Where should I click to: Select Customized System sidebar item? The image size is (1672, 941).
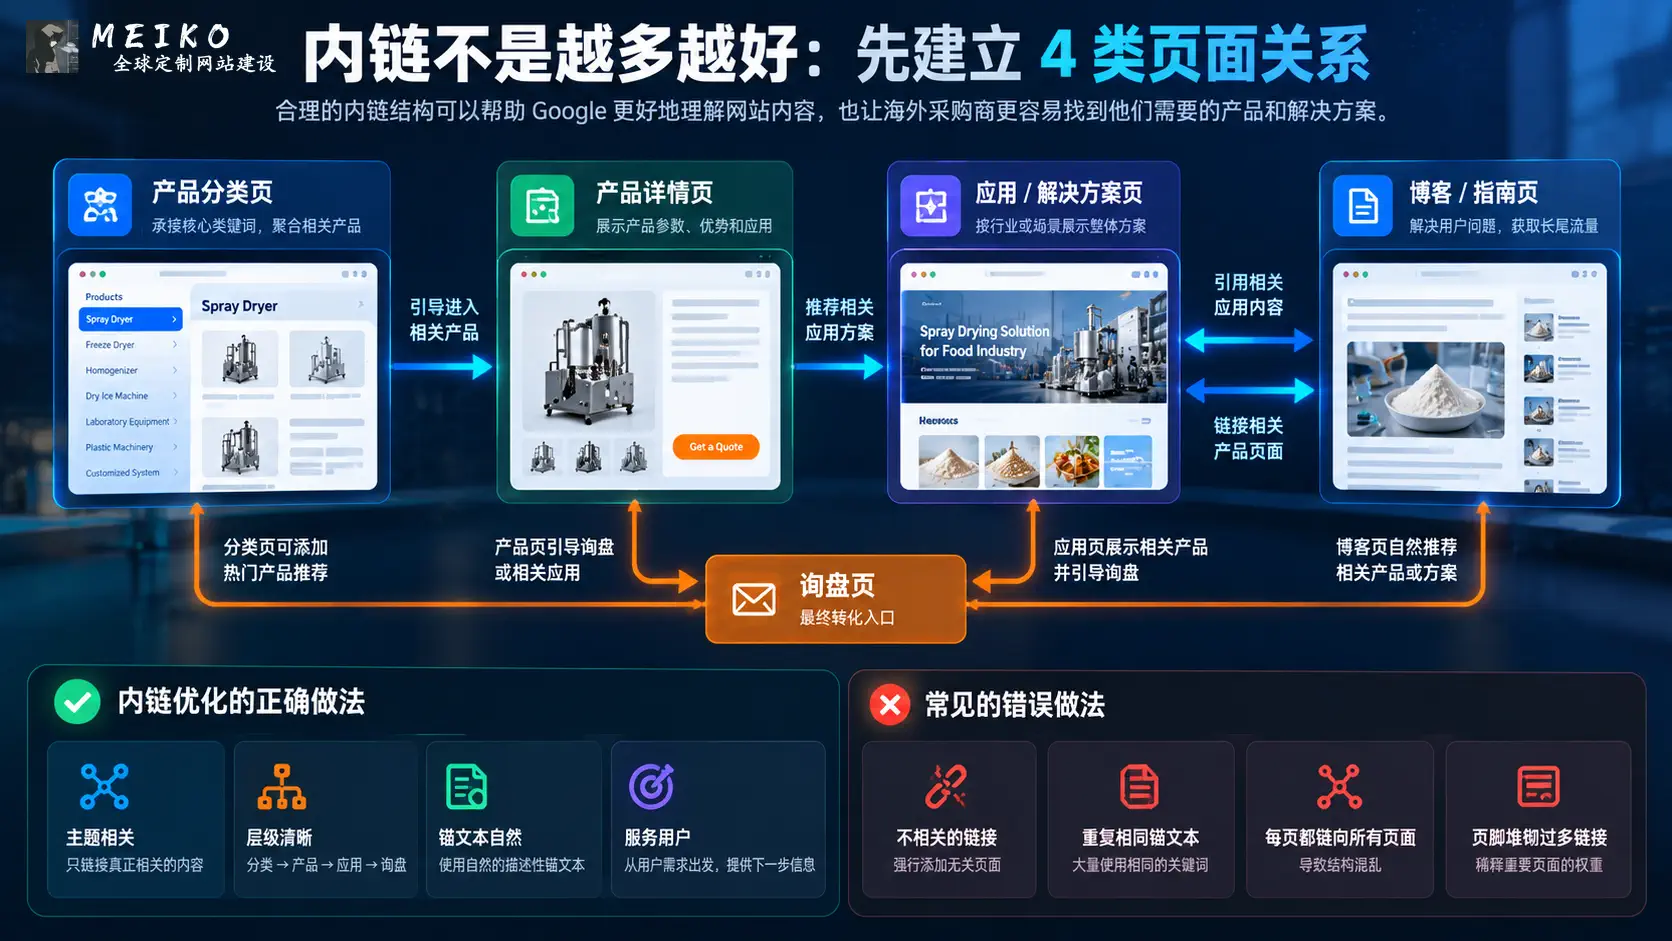tap(130, 473)
